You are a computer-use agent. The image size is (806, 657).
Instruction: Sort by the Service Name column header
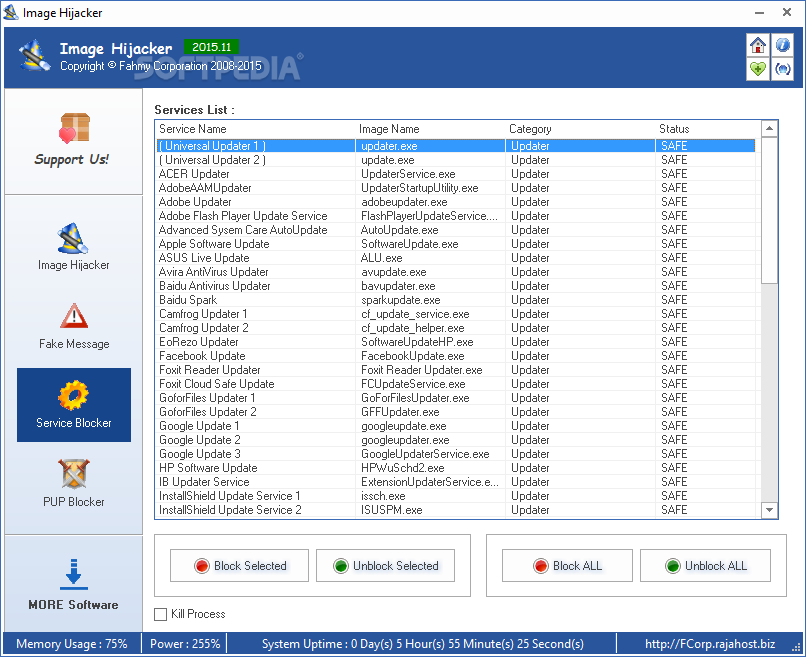[257, 129]
